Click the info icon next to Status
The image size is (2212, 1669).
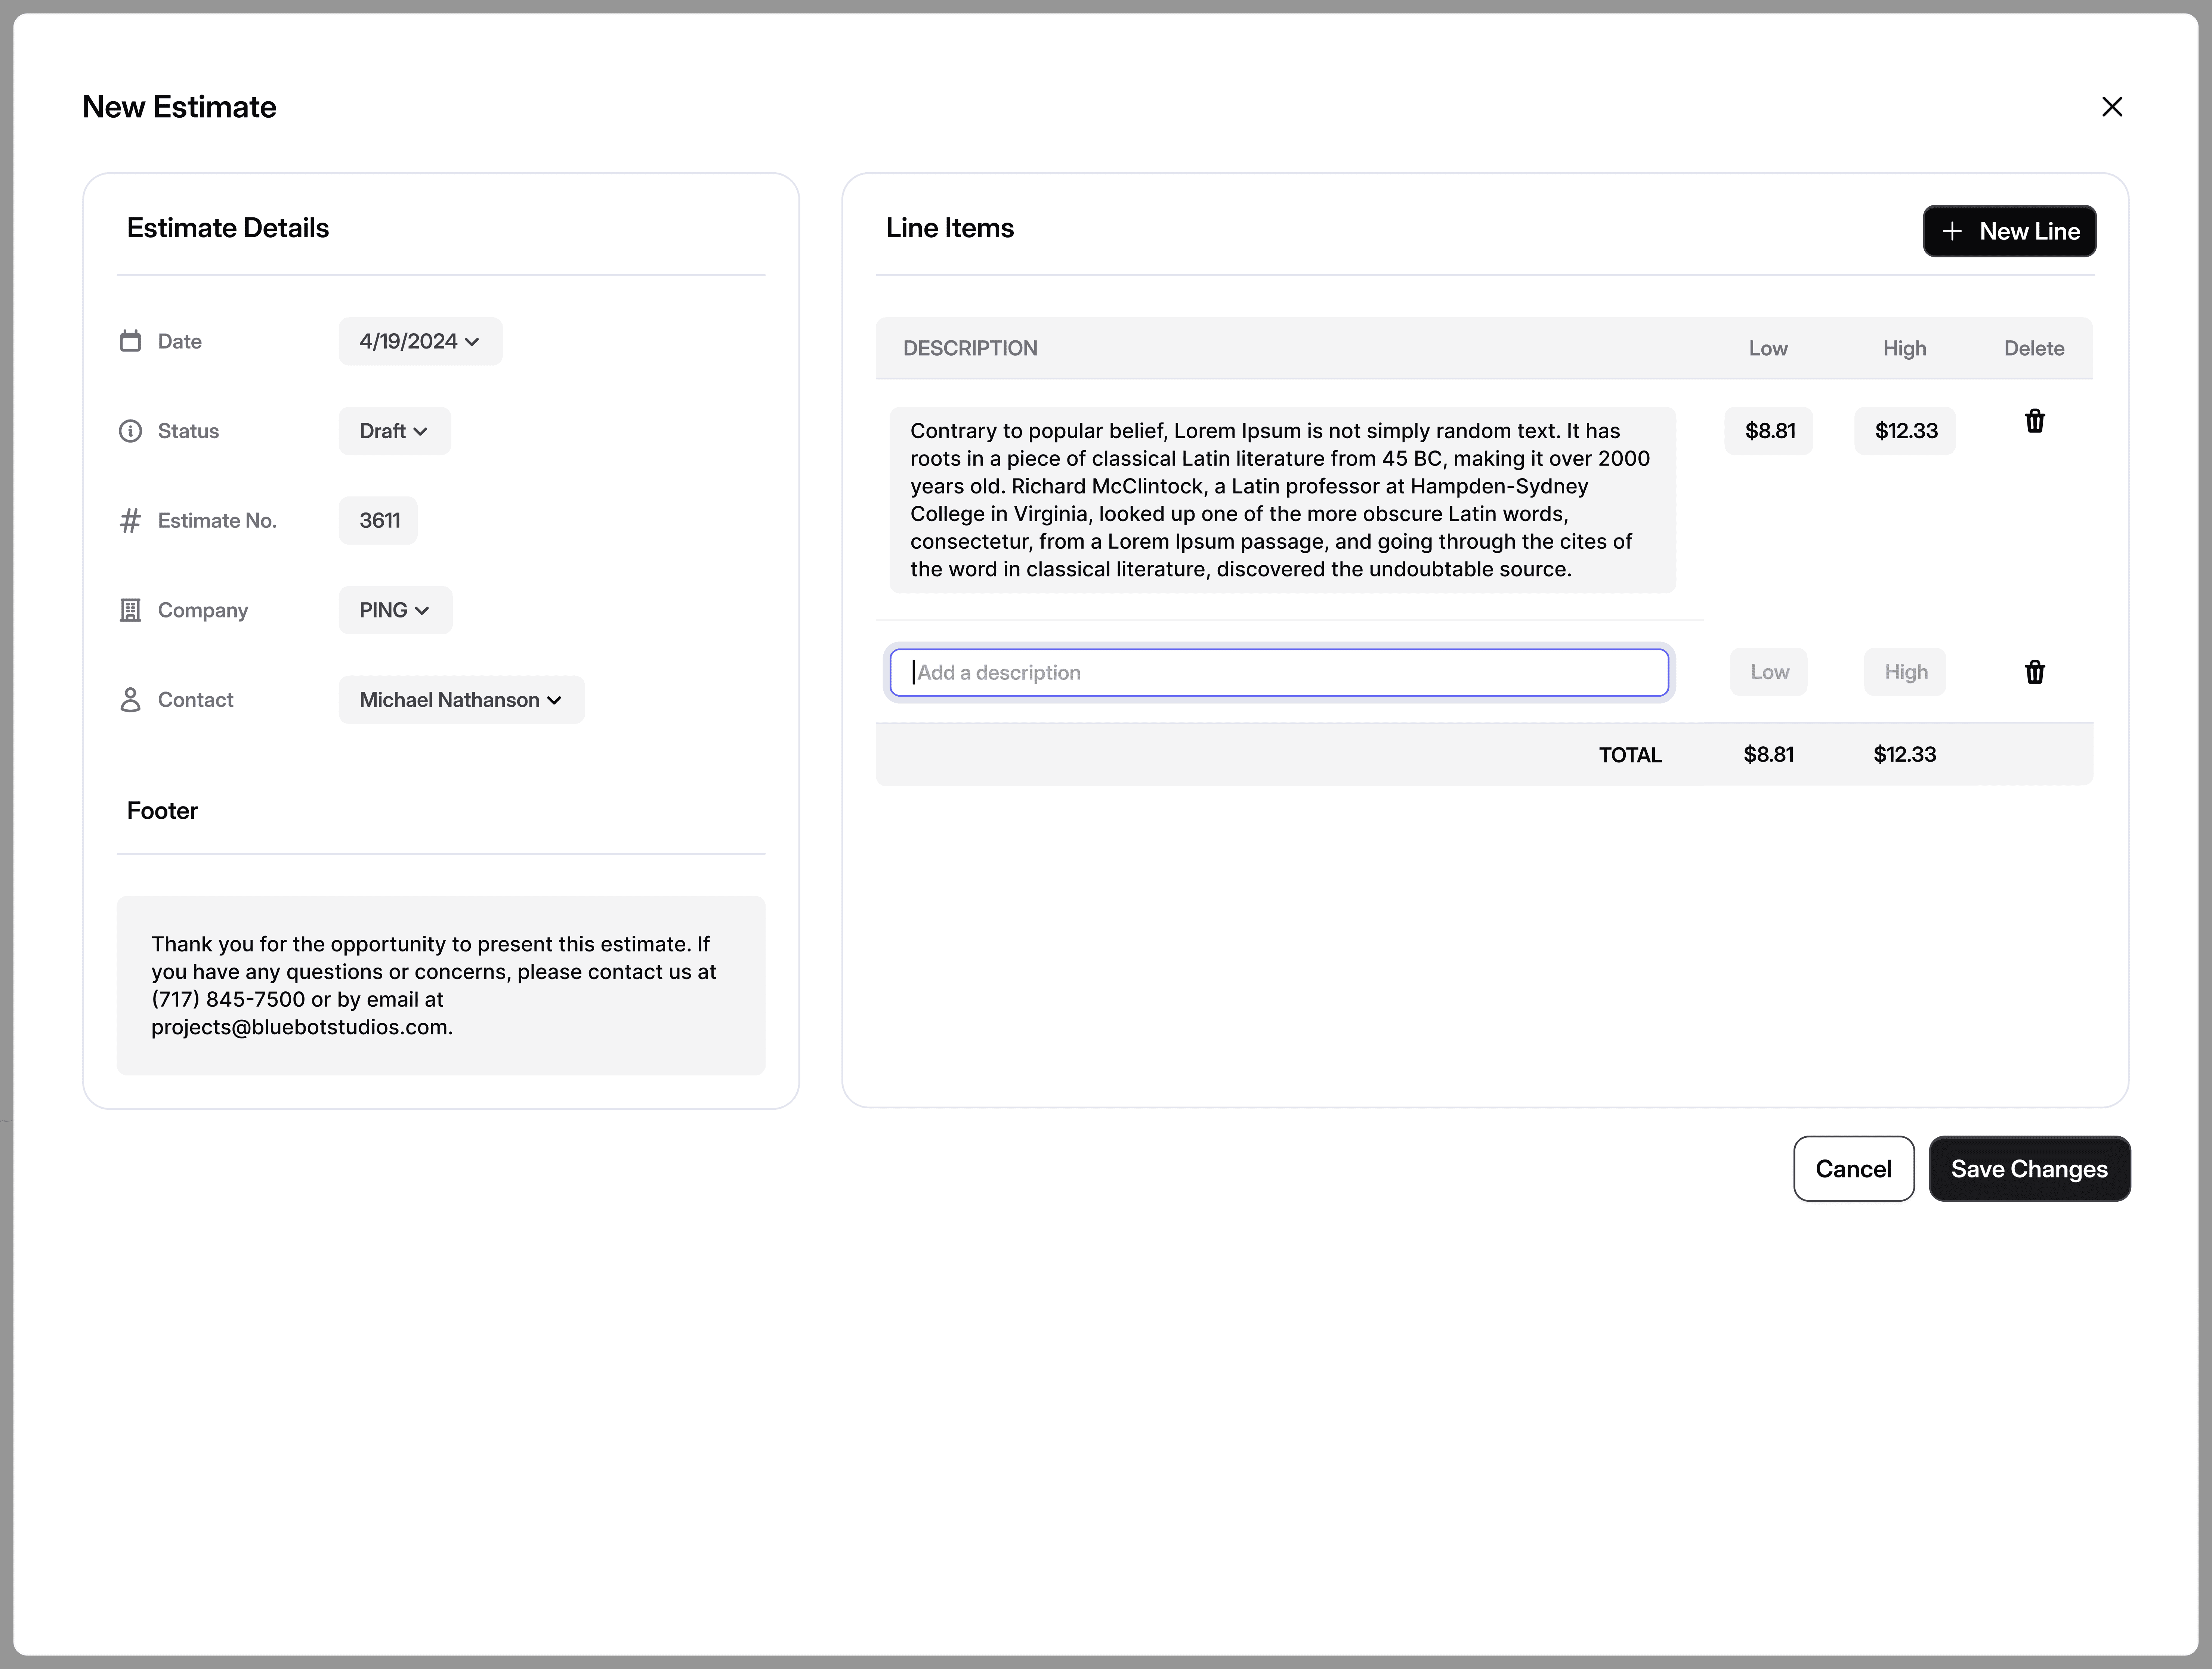(x=130, y=431)
